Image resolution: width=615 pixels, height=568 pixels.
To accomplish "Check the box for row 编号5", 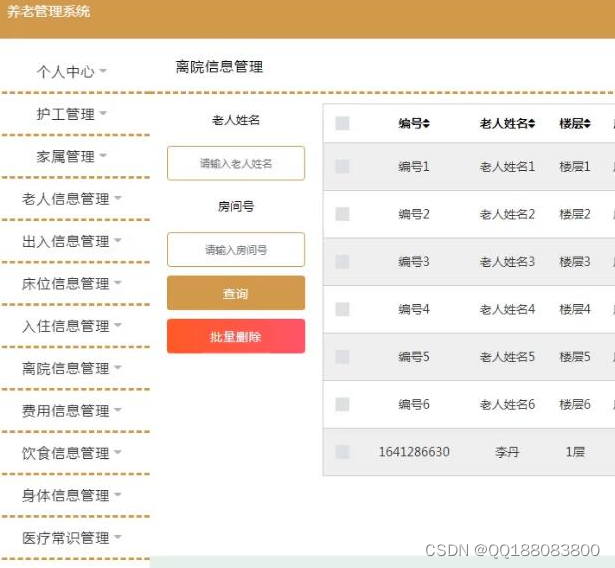I will pos(342,357).
